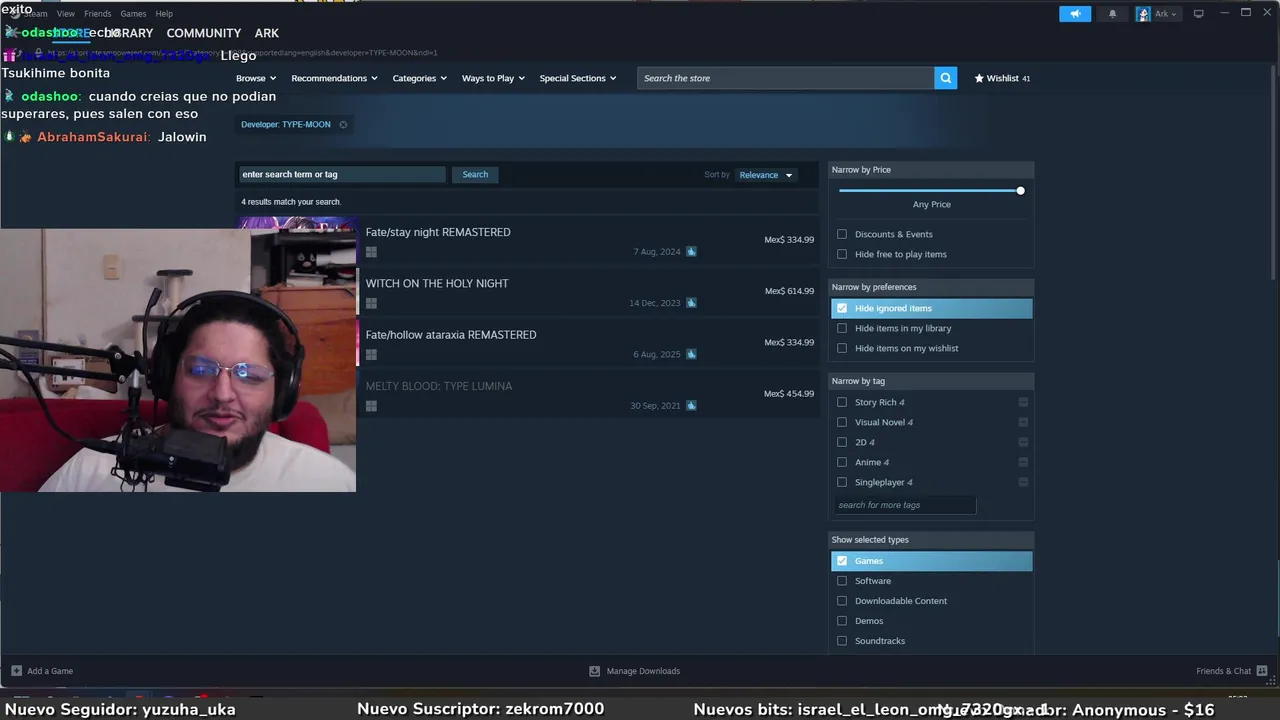Viewport: 1280px width, 720px height.
Task: Click Windows platform icon for Fate/hollow ataraxia REMASTERED
Action: click(x=371, y=354)
